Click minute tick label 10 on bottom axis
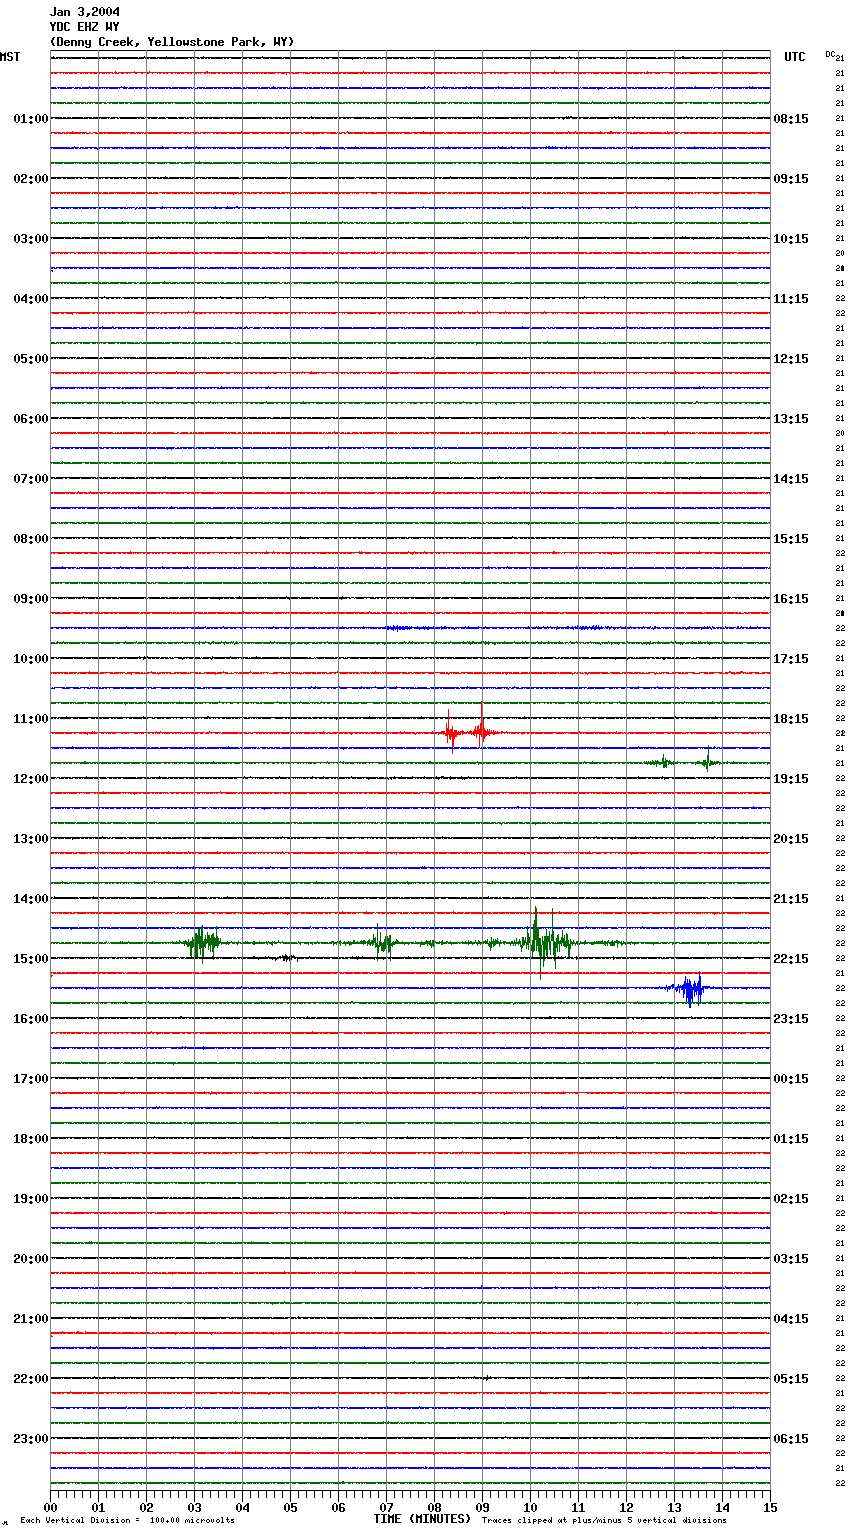Image resolution: width=850 pixels, height=1534 pixels. tap(531, 1507)
